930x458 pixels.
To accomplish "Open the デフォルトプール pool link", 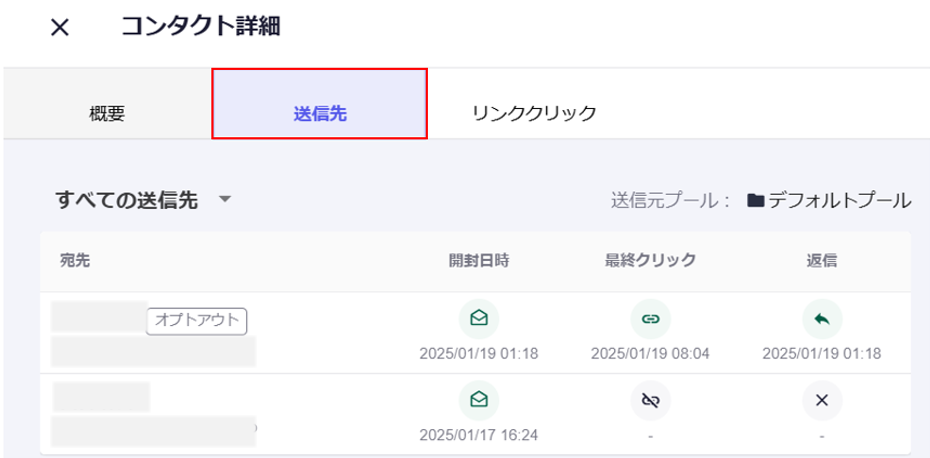I will (839, 201).
